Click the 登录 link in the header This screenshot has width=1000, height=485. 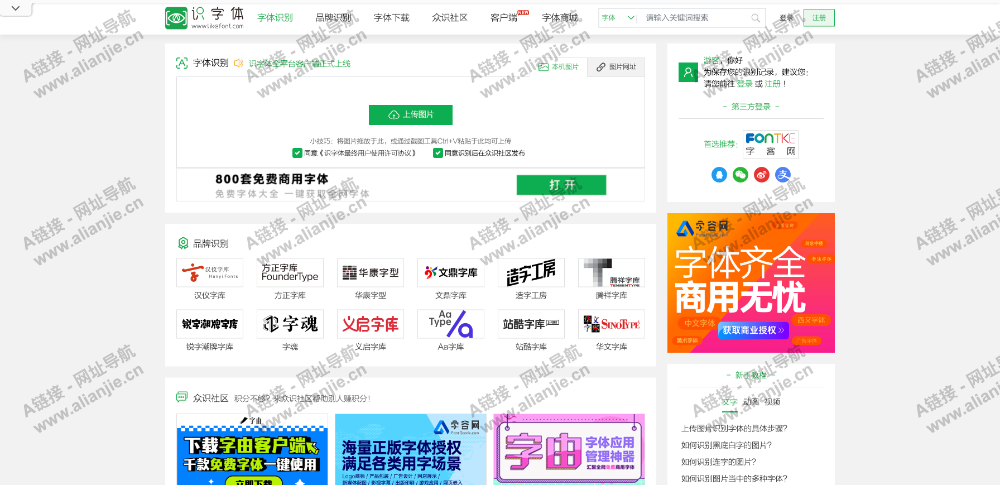click(786, 18)
